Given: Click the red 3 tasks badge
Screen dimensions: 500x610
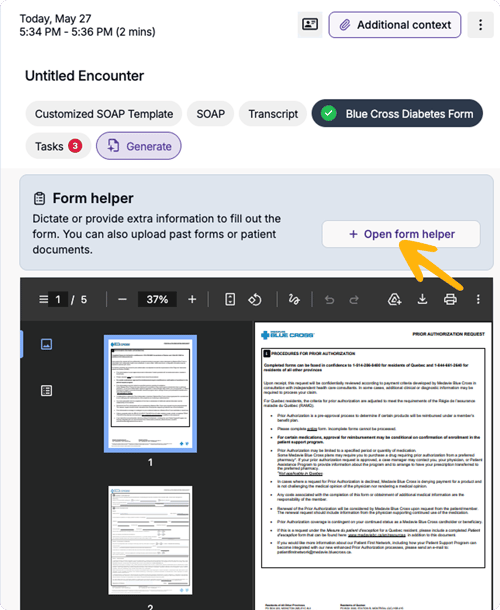Looking at the screenshot, I should [x=75, y=146].
